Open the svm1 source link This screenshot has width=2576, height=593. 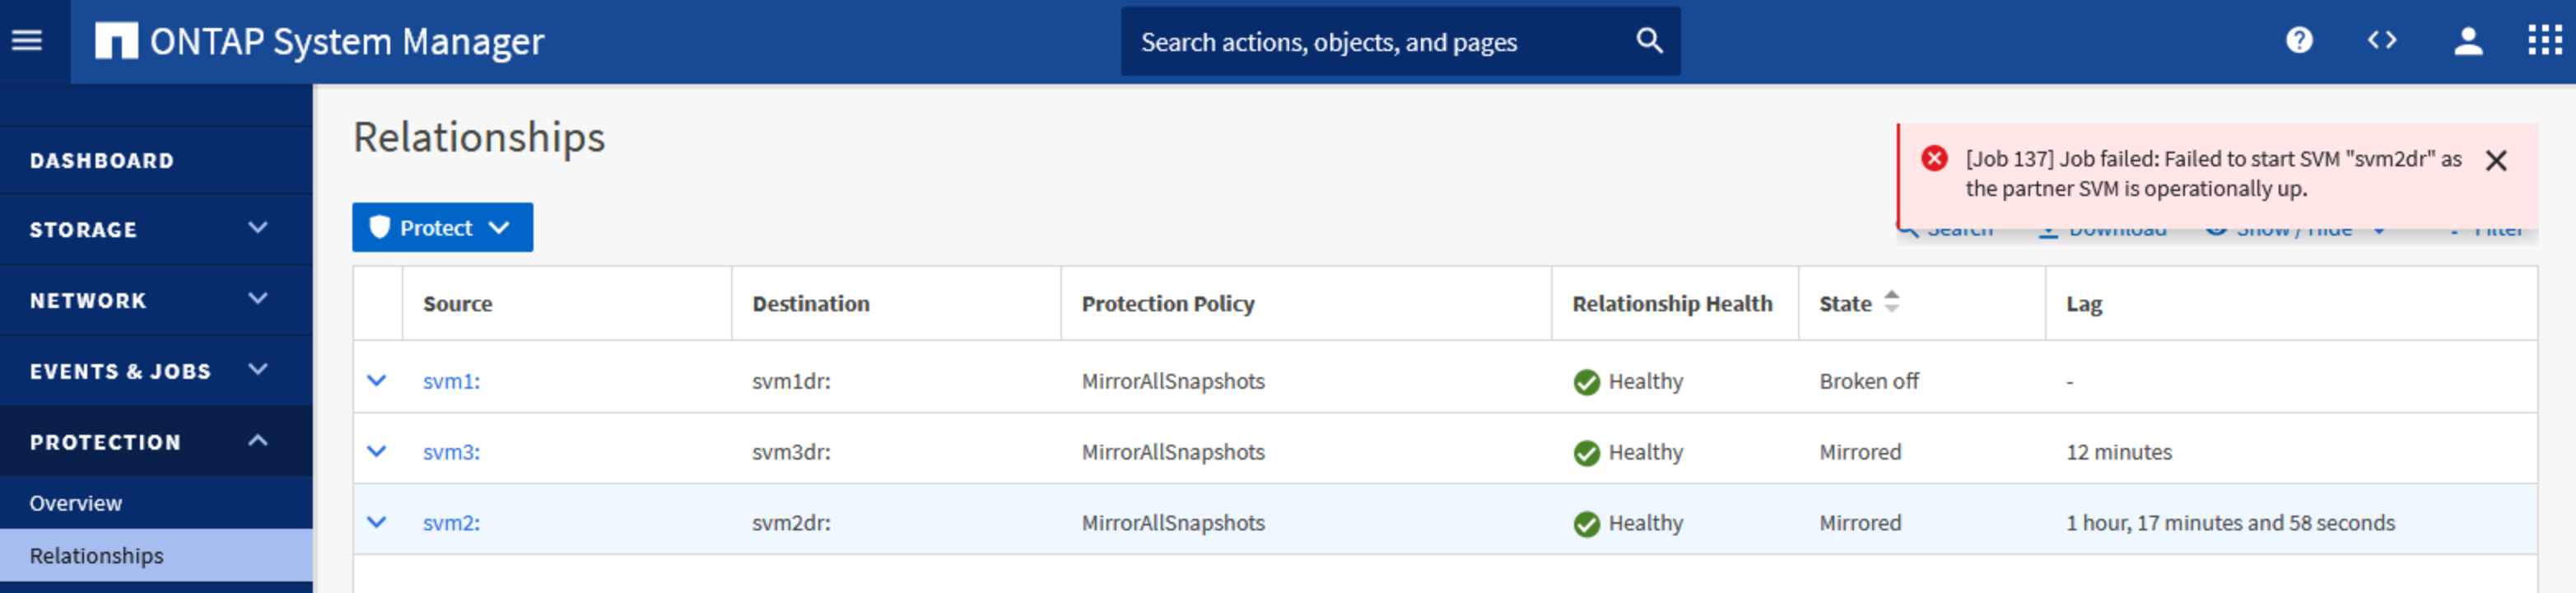(x=451, y=381)
